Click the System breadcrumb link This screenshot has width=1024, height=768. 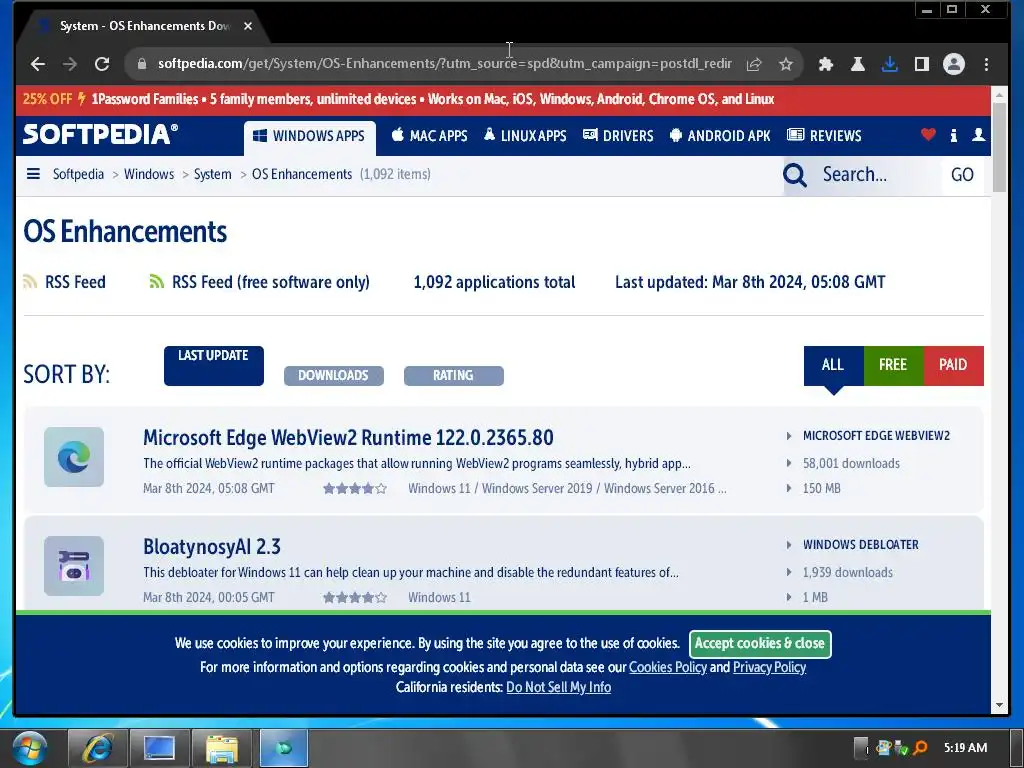[x=212, y=174]
